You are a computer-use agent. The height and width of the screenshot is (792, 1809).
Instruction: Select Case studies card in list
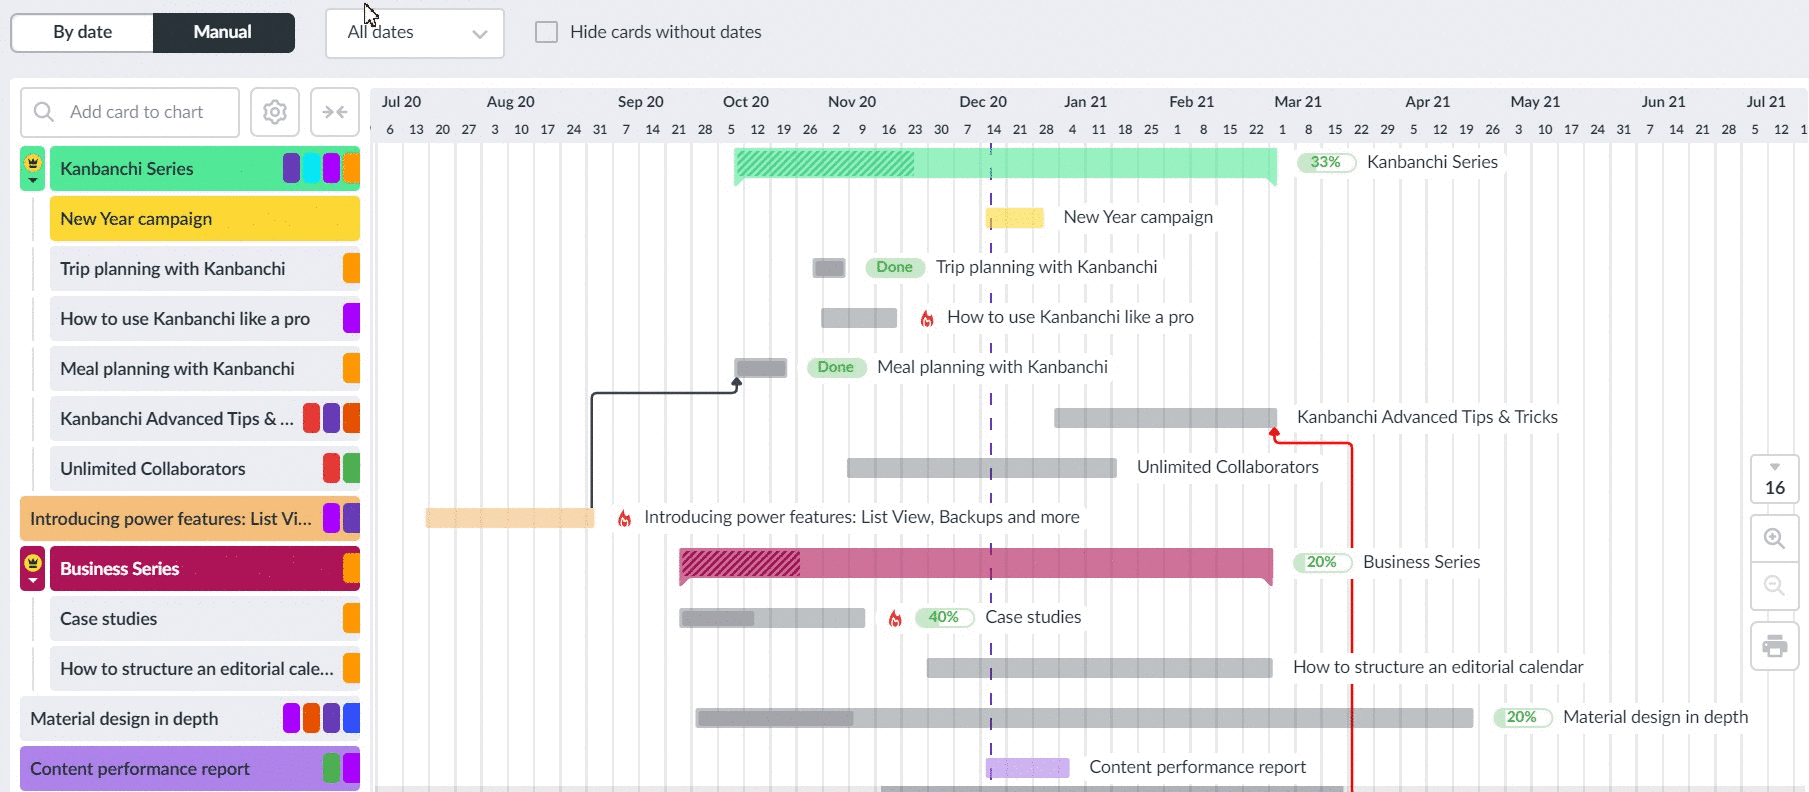click(x=205, y=618)
